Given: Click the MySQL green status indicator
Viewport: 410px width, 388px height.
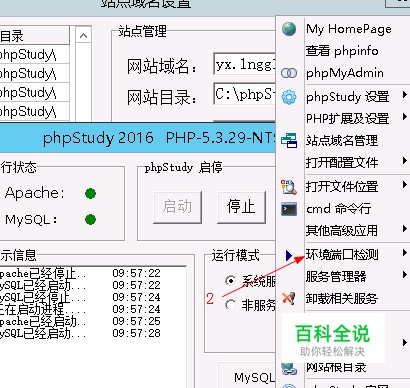Looking at the screenshot, I should point(90,220).
